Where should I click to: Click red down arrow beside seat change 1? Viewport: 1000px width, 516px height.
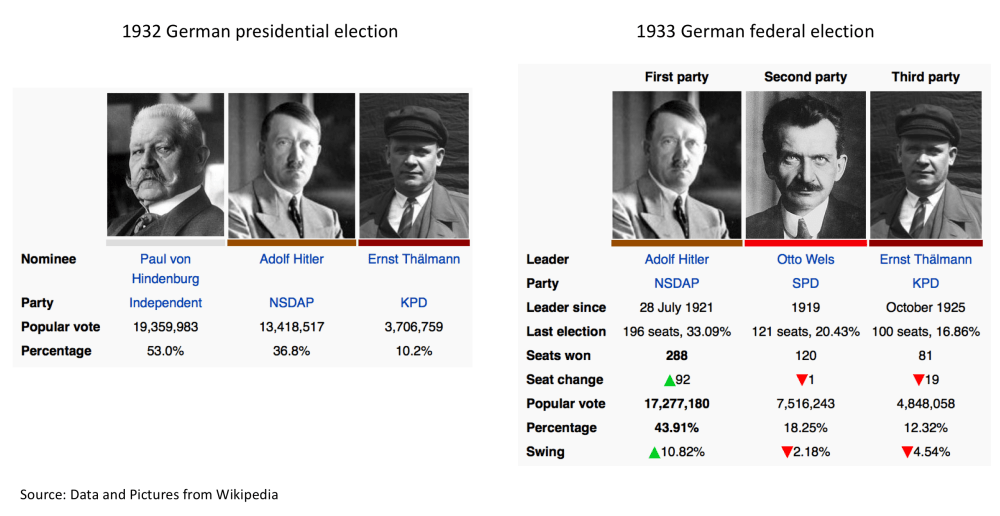click(x=801, y=380)
